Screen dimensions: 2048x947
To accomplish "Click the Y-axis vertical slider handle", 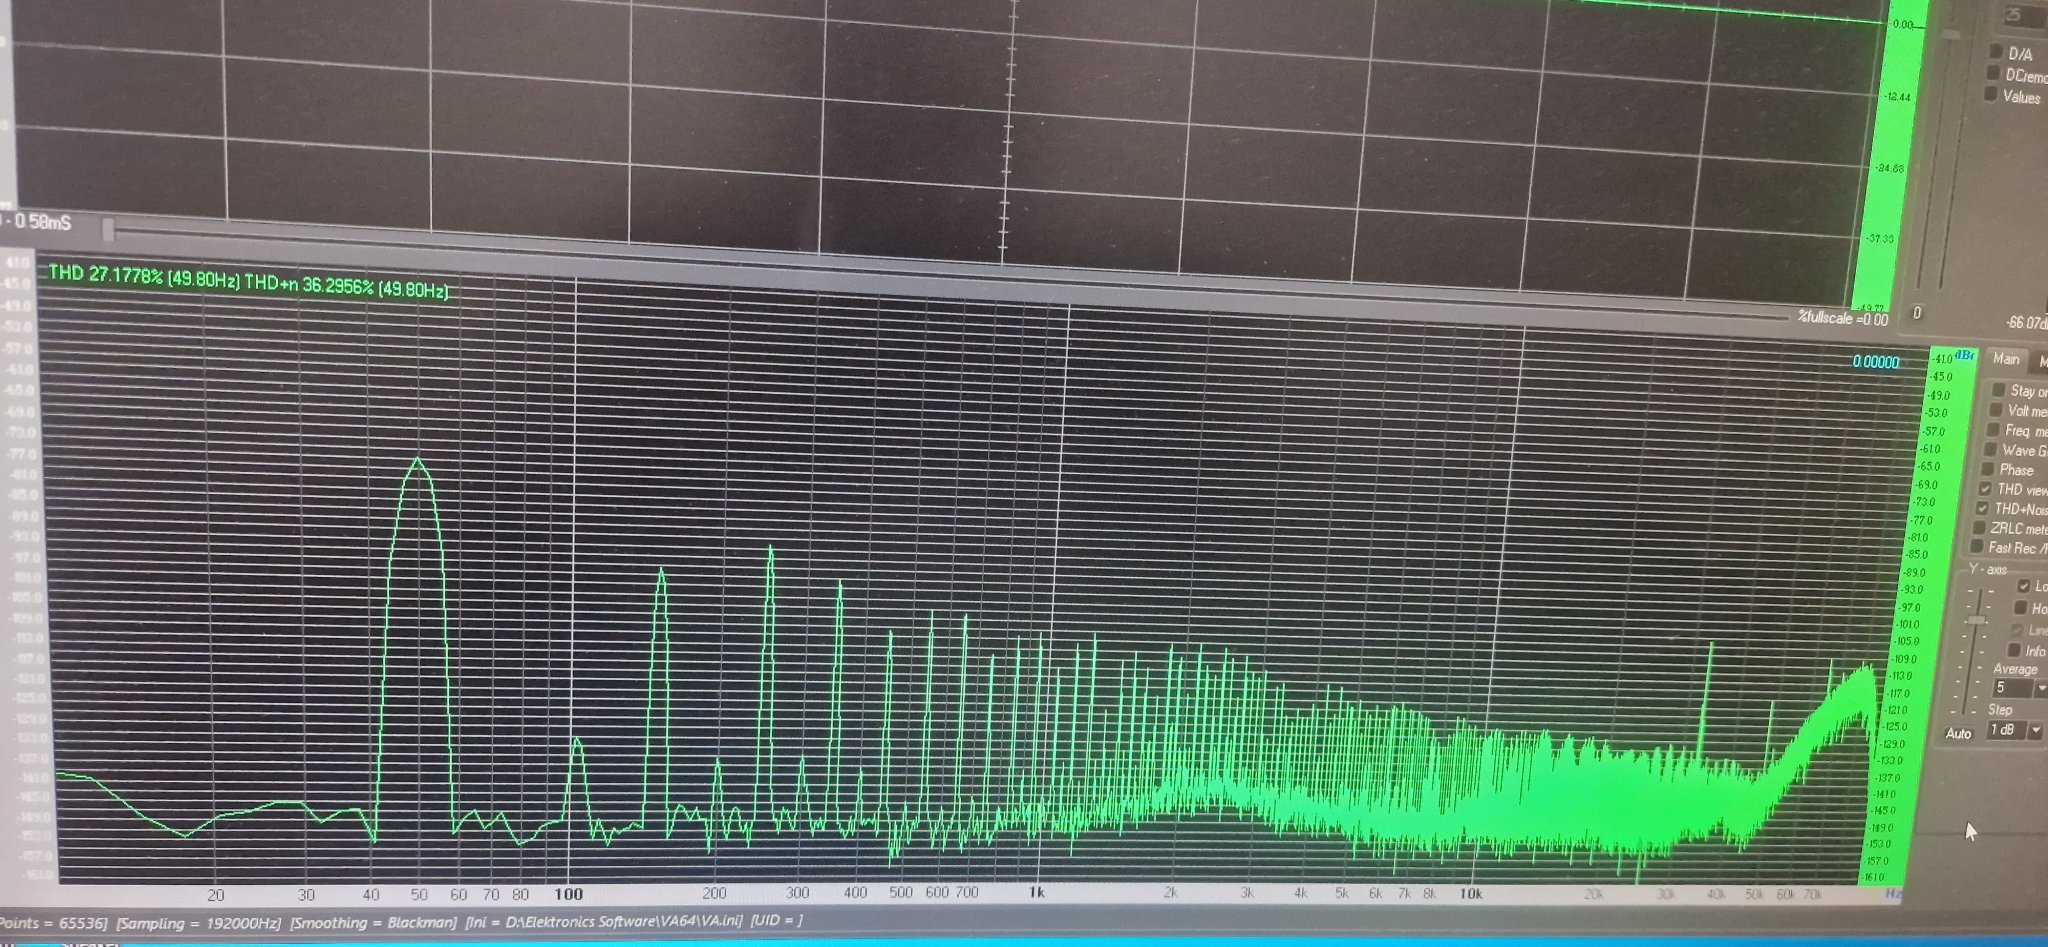I will pyautogui.click(x=1976, y=621).
